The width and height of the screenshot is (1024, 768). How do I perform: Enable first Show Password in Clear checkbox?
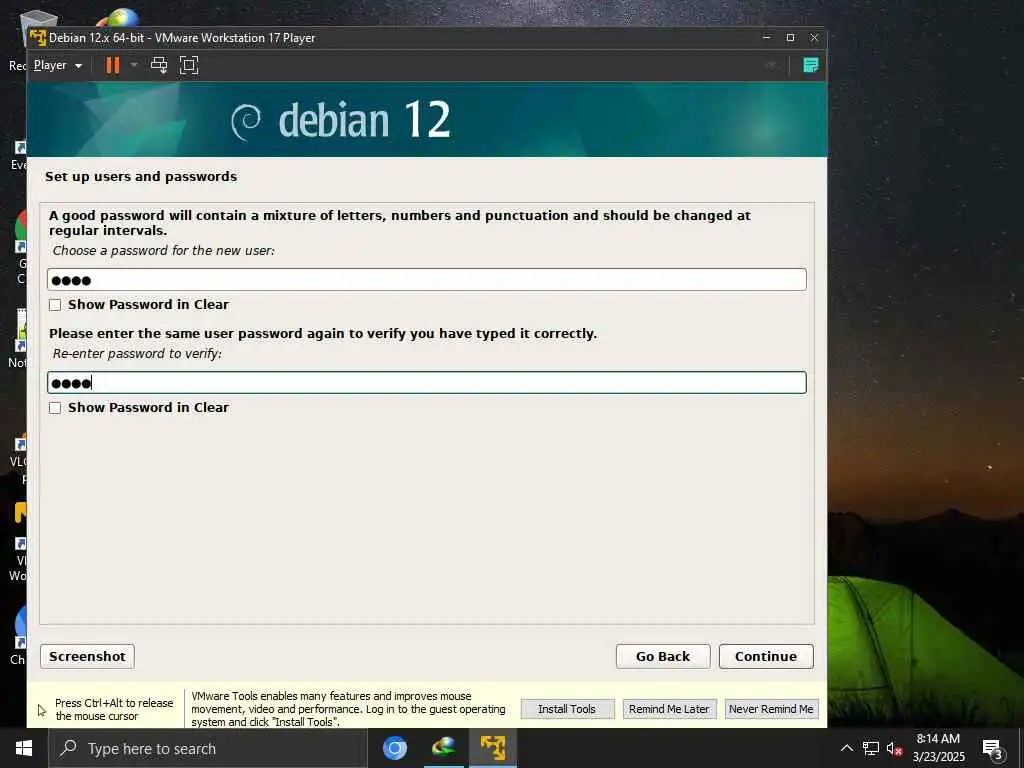click(55, 305)
